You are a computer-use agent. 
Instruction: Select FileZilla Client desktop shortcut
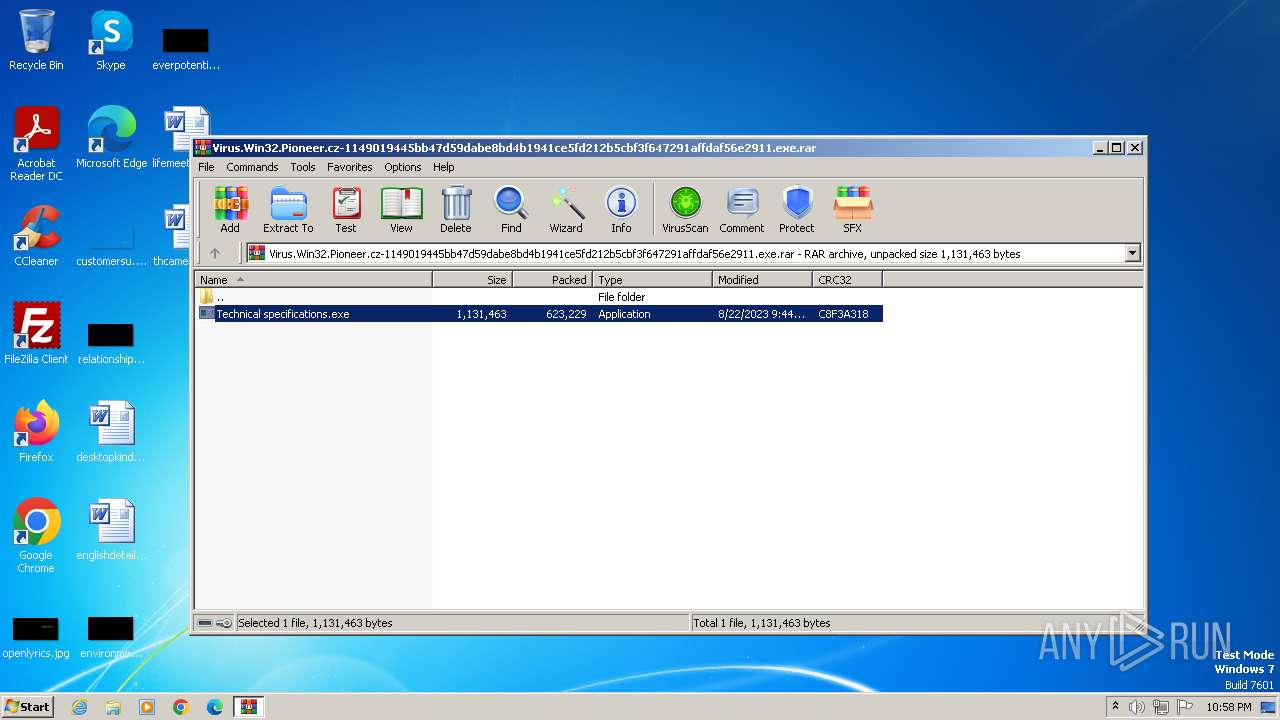(x=36, y=334)
